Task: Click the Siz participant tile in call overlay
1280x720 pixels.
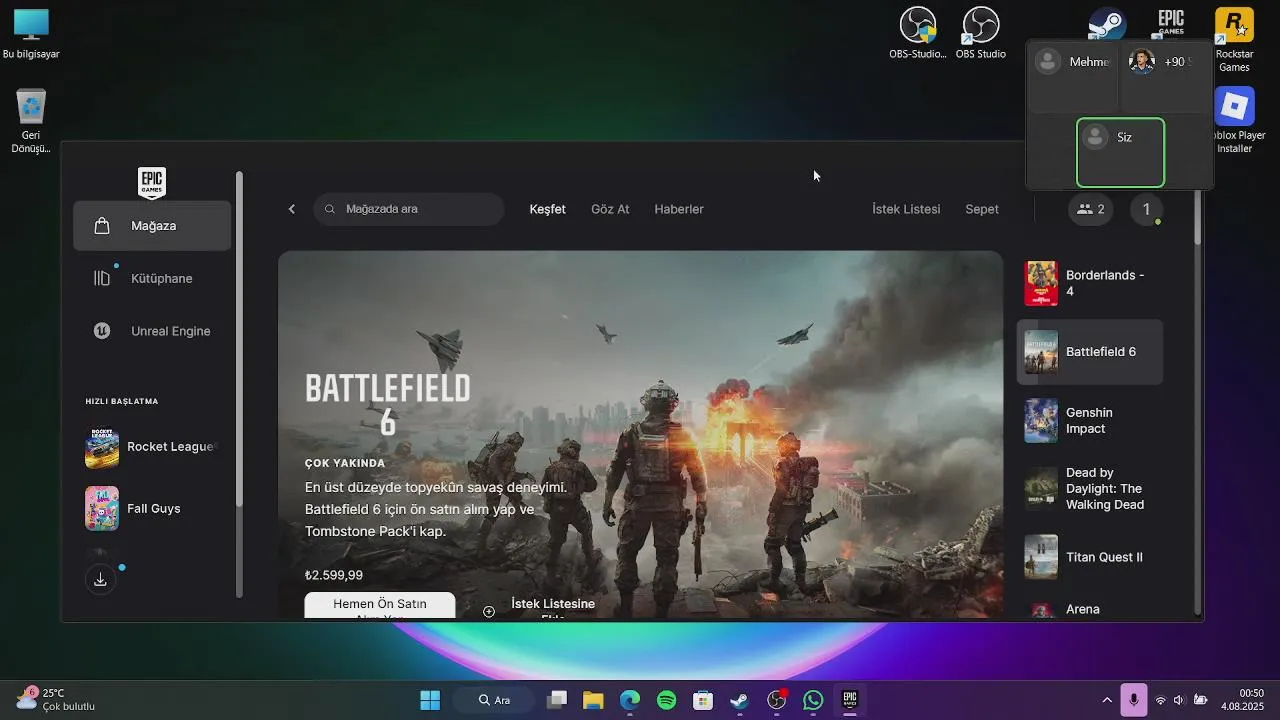Action: click(1120, 152)
